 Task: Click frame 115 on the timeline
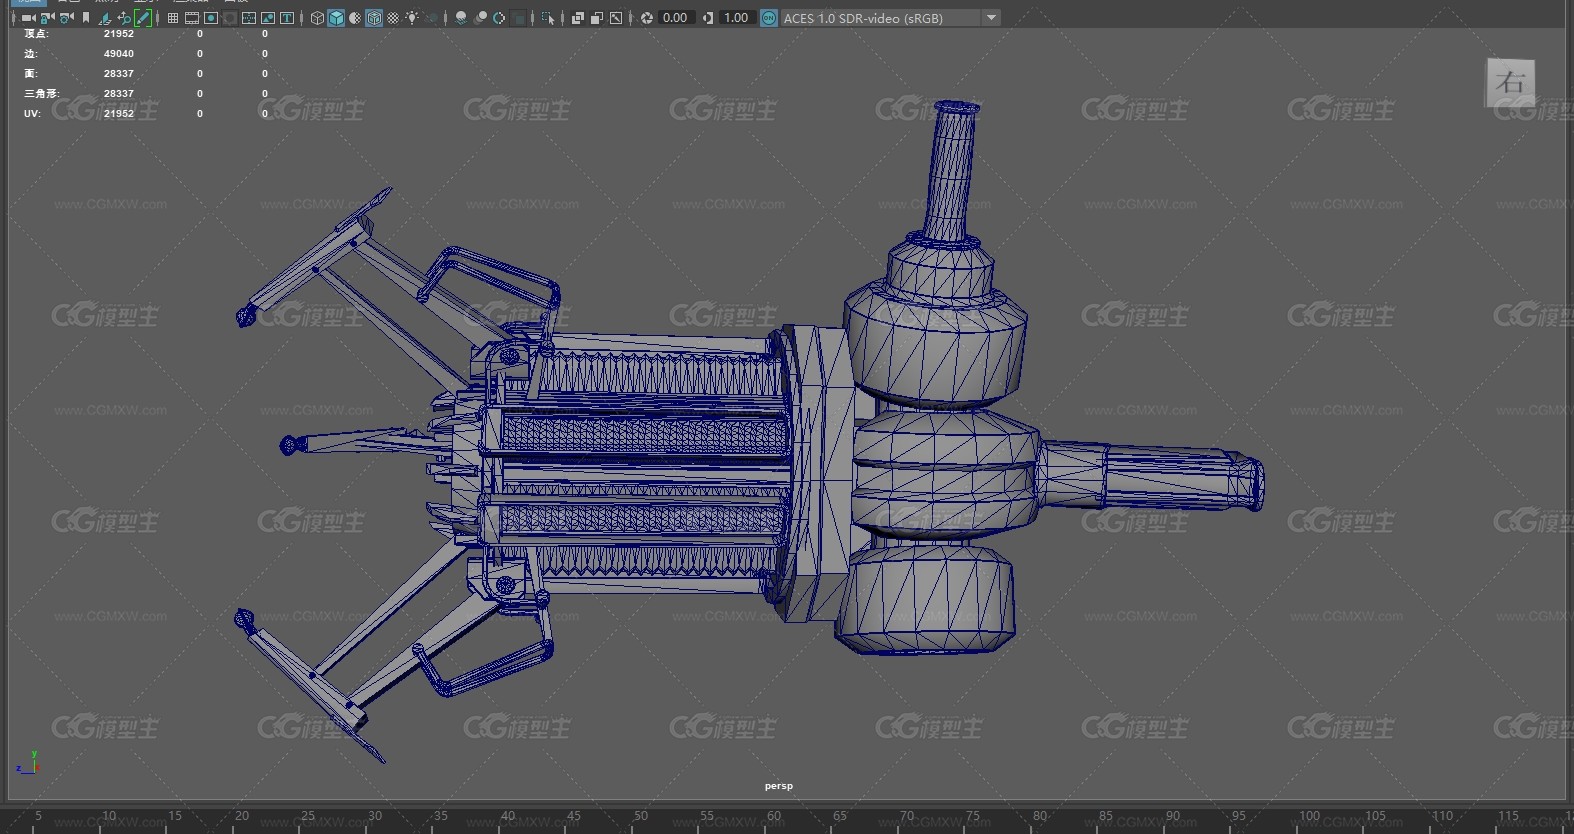coord(1508,817)
